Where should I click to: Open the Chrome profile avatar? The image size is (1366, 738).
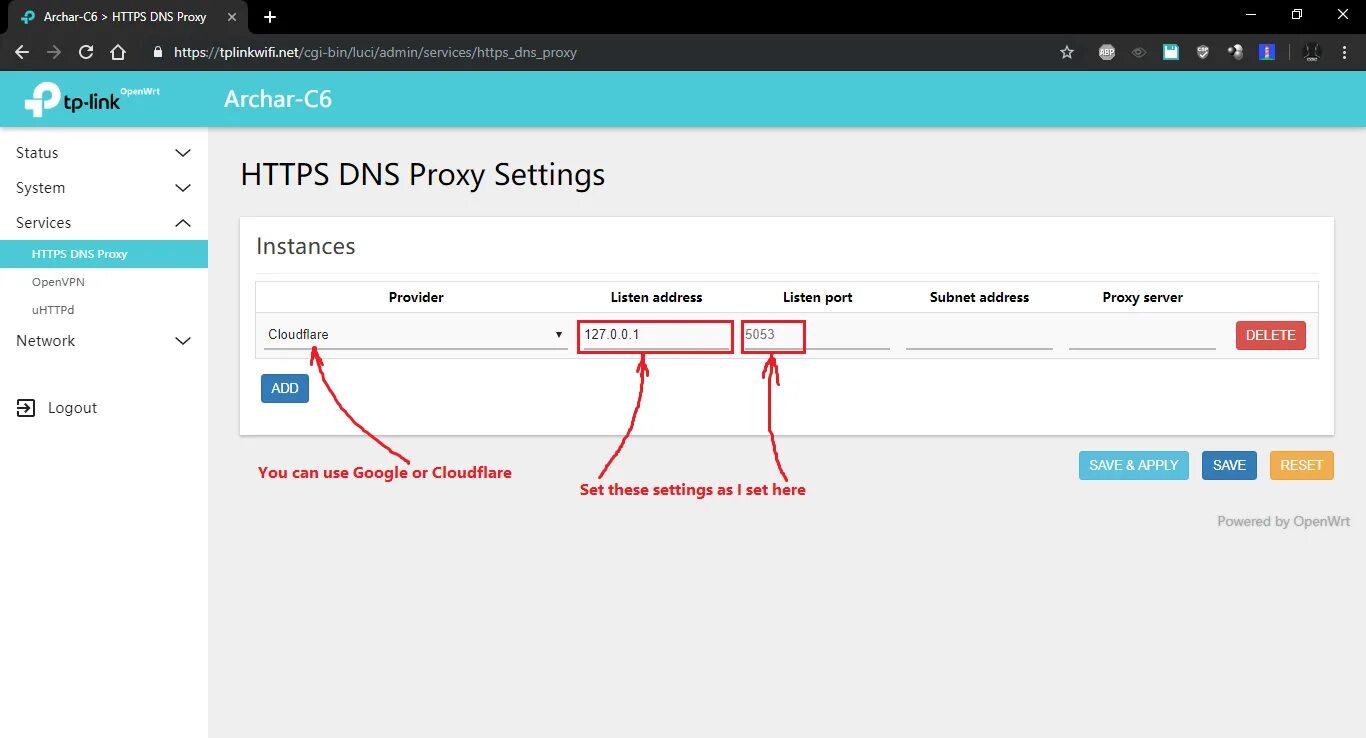pyautogui.click(x=1312, y=52)
